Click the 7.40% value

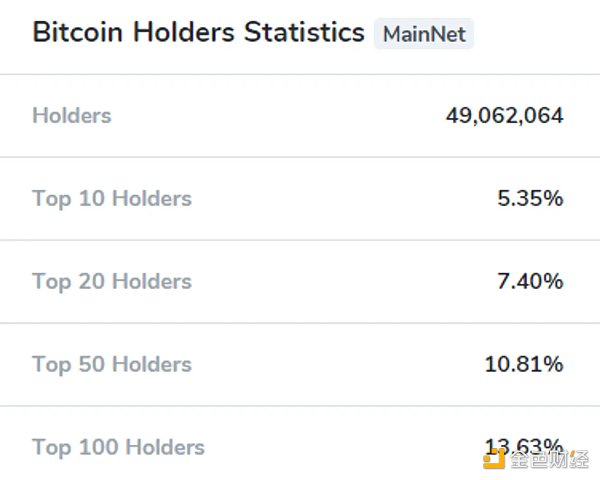click(x=530, y=281)
